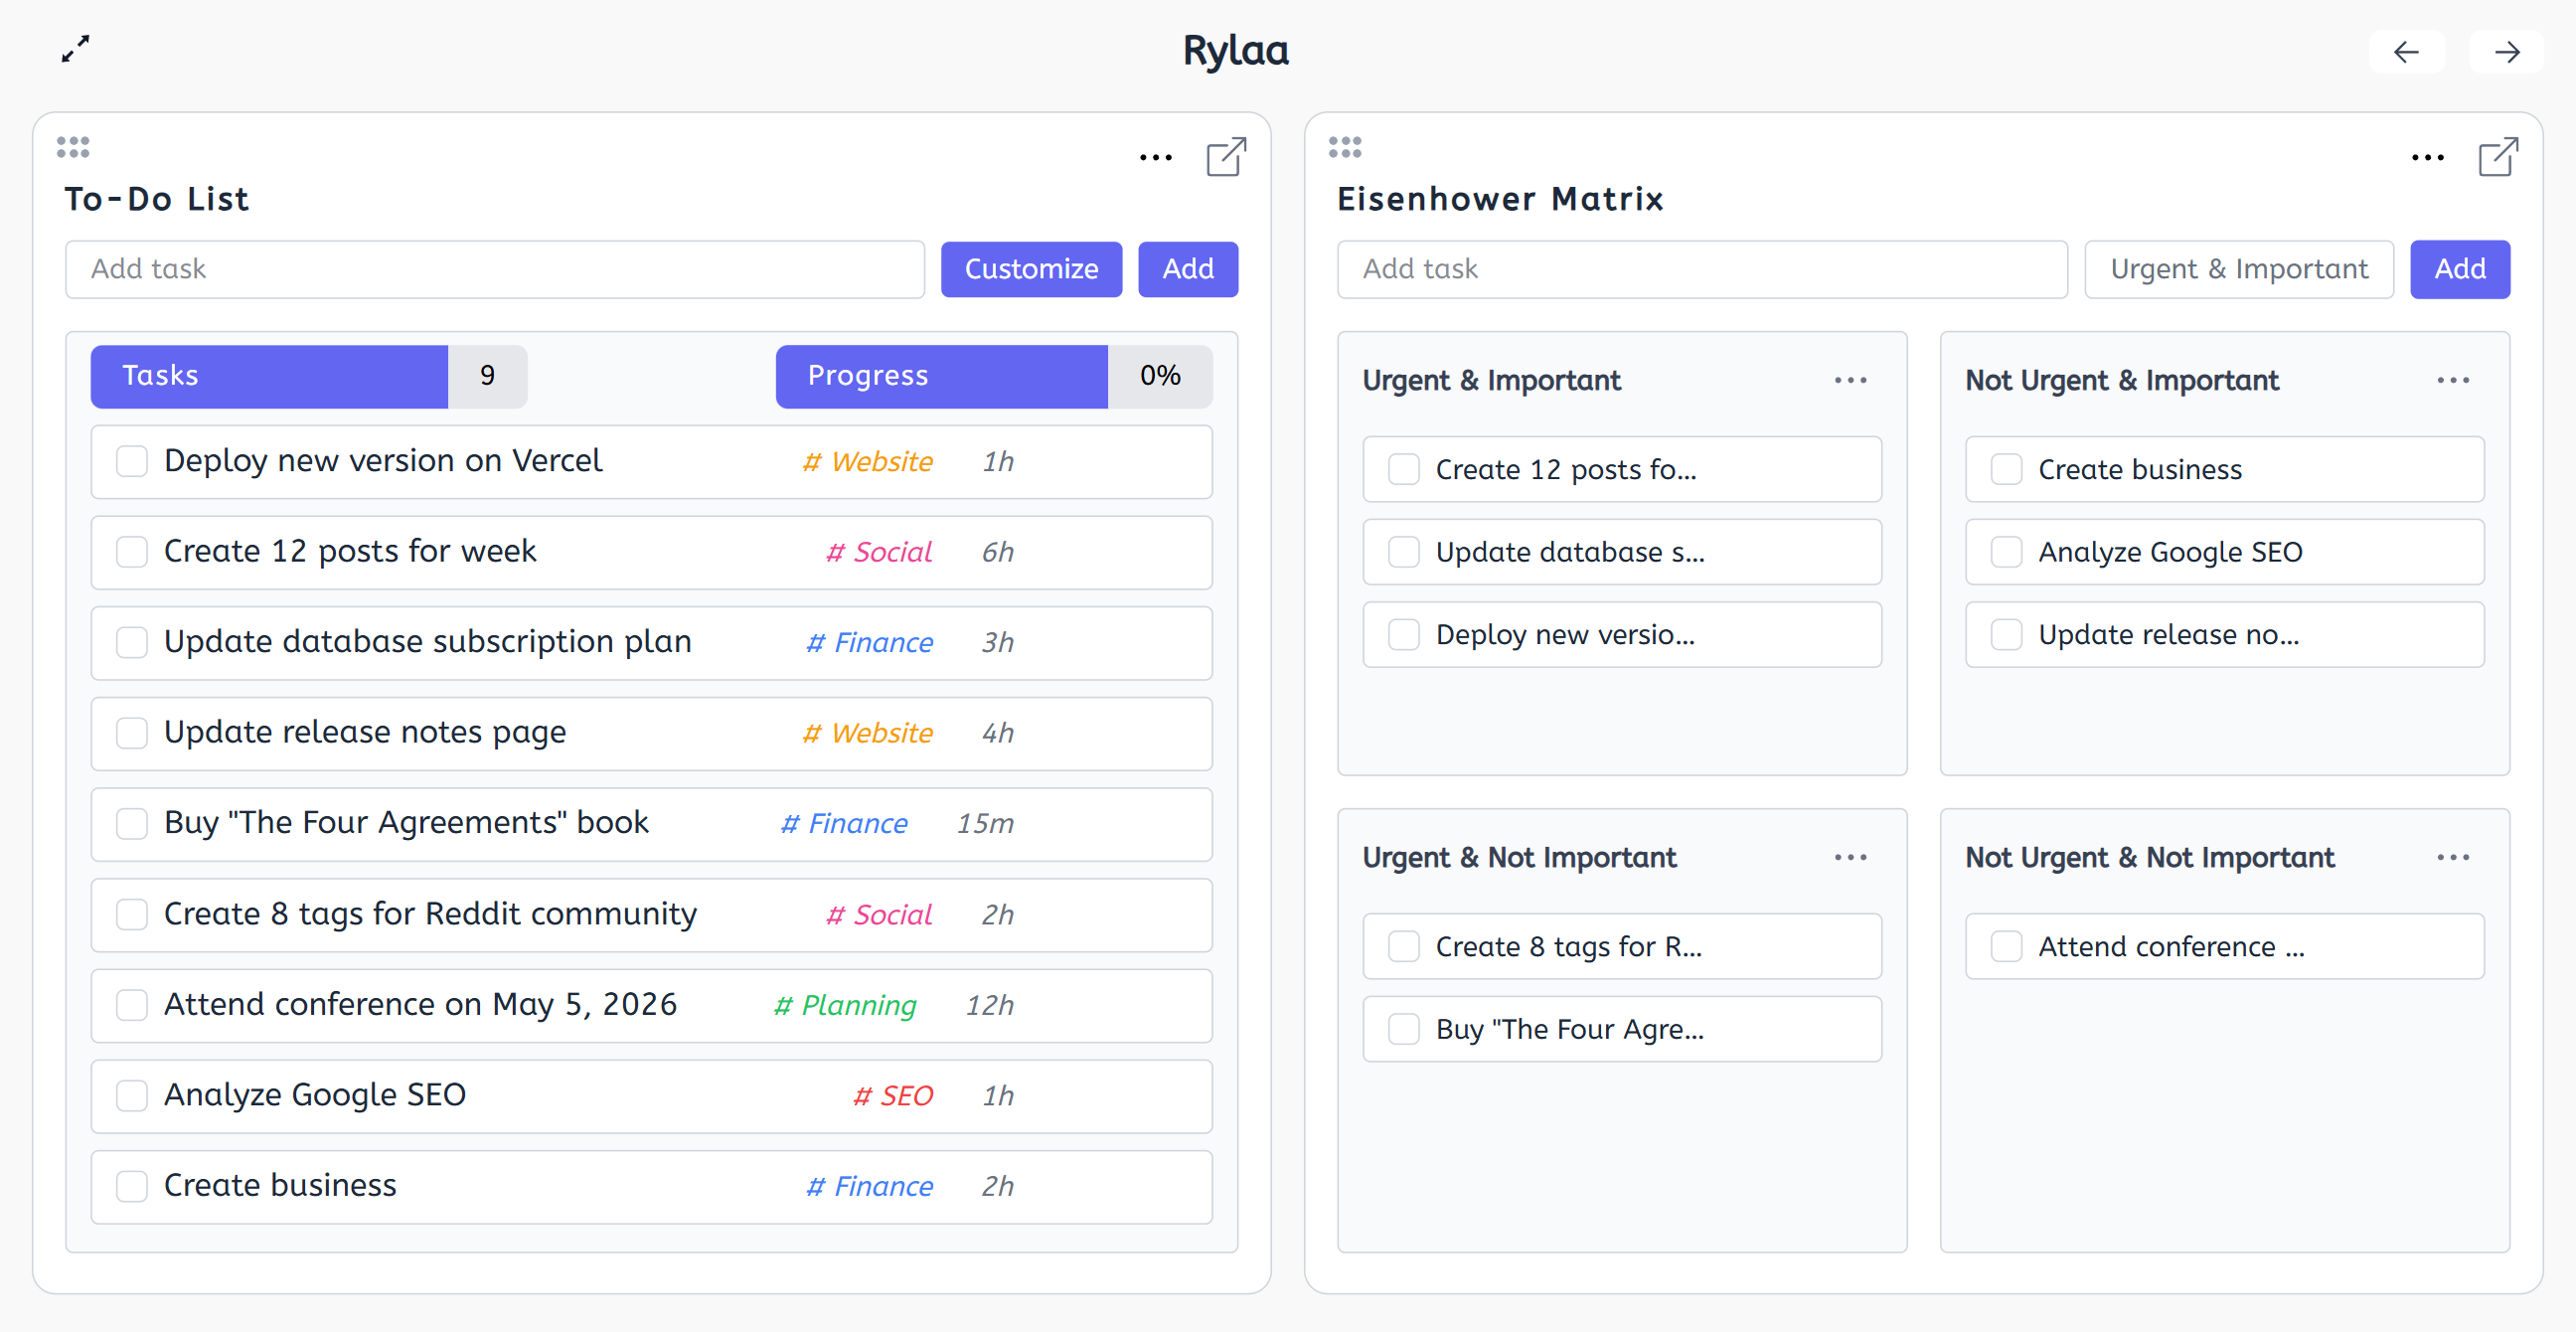The image size is (2576, 1332).
Task: Go to next page with right arrow
Action: tap(2506, 52)
